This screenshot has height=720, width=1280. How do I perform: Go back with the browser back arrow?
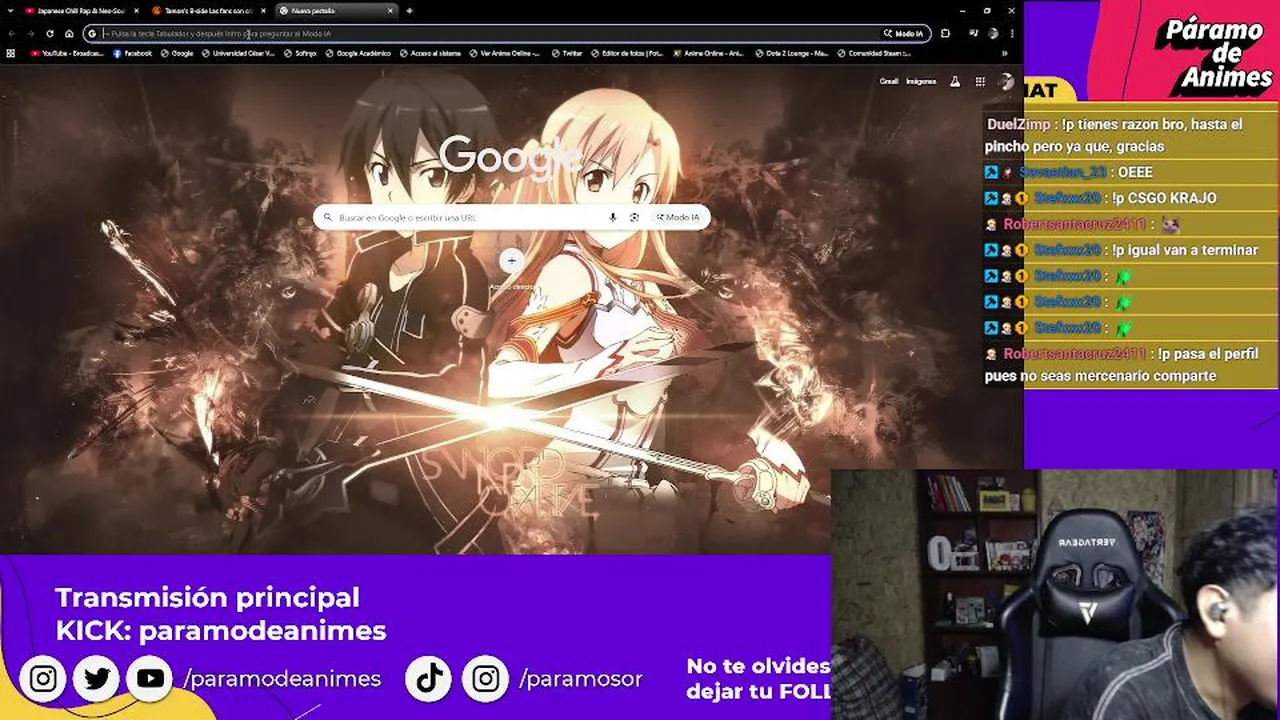pyautogui.click(x=12, y=33)
